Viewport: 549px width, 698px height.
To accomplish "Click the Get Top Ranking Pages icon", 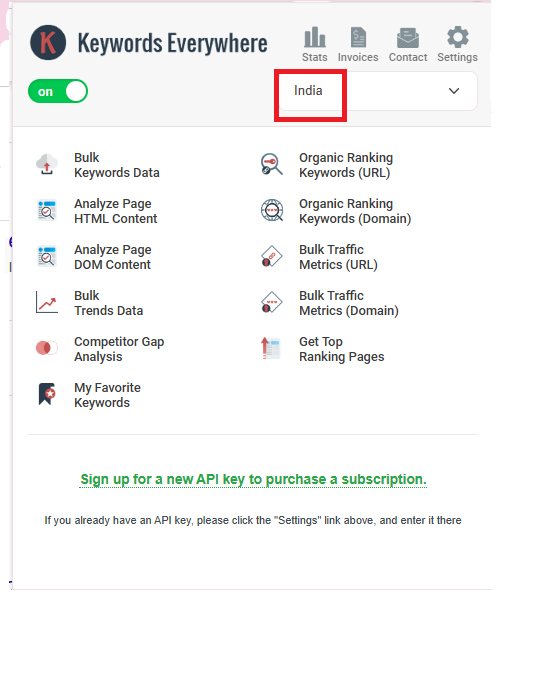I will click(271, 348).
